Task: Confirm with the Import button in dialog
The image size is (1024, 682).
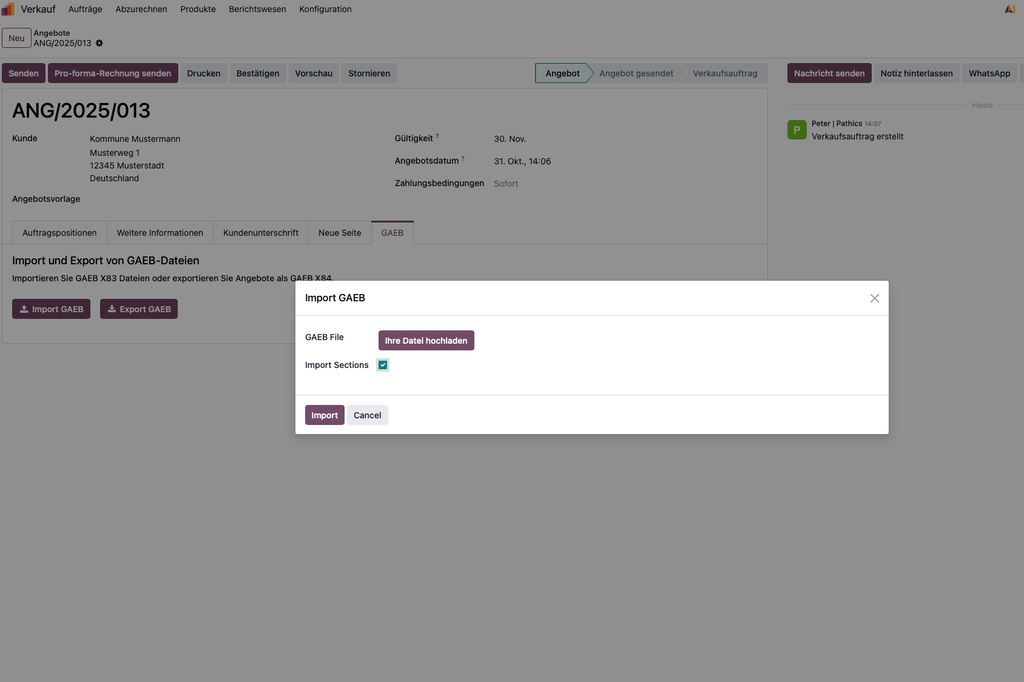Action: 324,415
